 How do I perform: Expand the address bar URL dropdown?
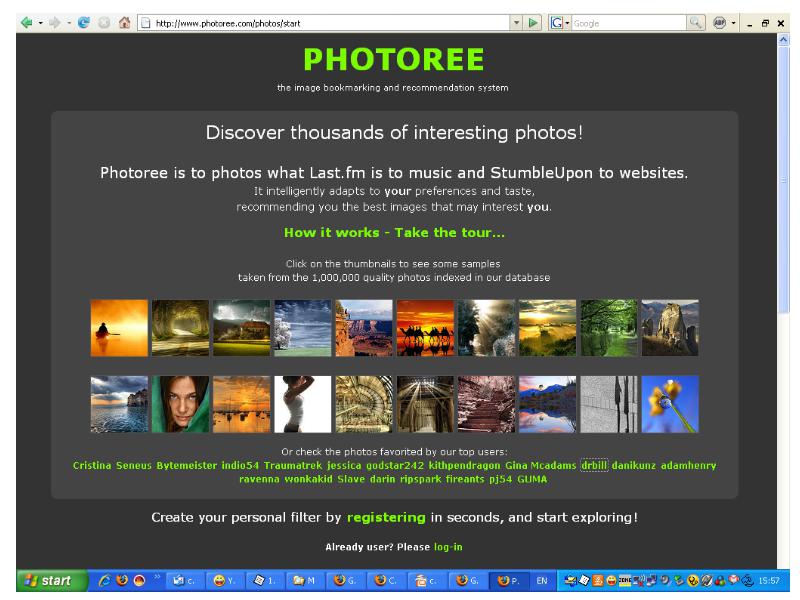[x=516, y=23]
